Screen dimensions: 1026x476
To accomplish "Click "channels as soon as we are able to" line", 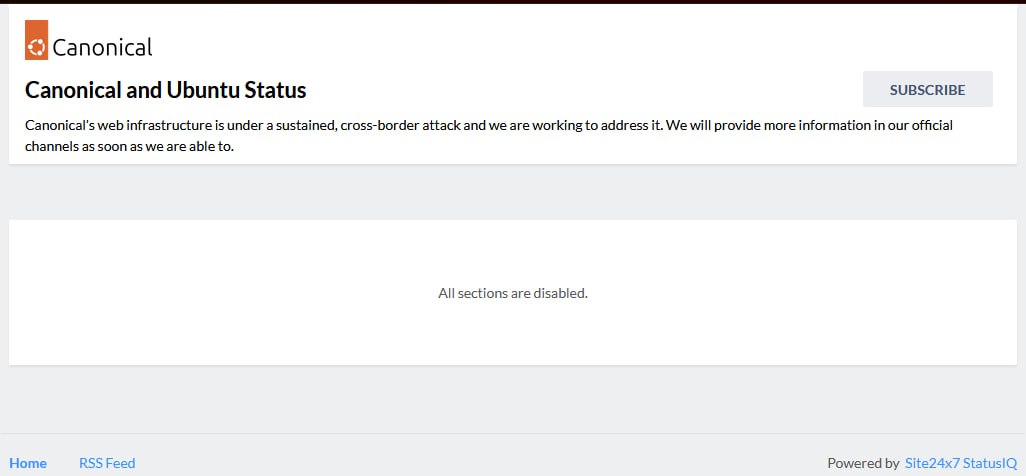I will tap(130, 147).
